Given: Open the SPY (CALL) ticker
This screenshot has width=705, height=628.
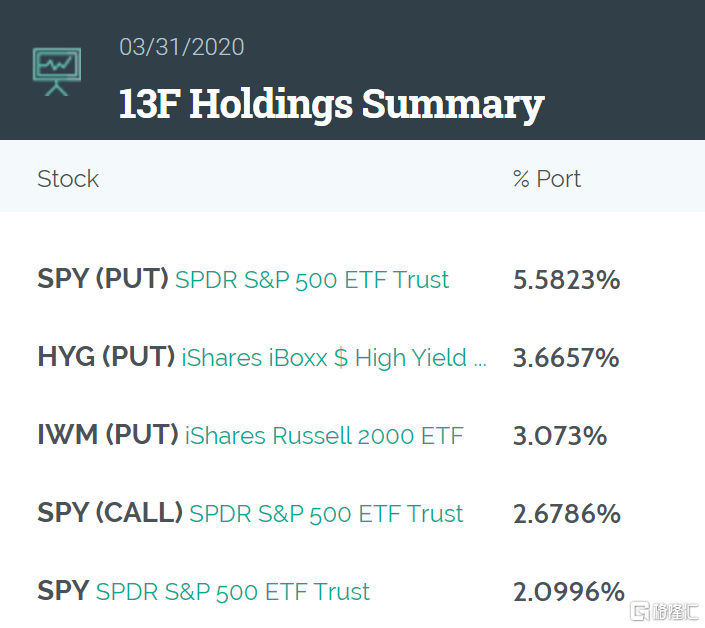Looking at the screenshot, I should (x=110, y=513).
